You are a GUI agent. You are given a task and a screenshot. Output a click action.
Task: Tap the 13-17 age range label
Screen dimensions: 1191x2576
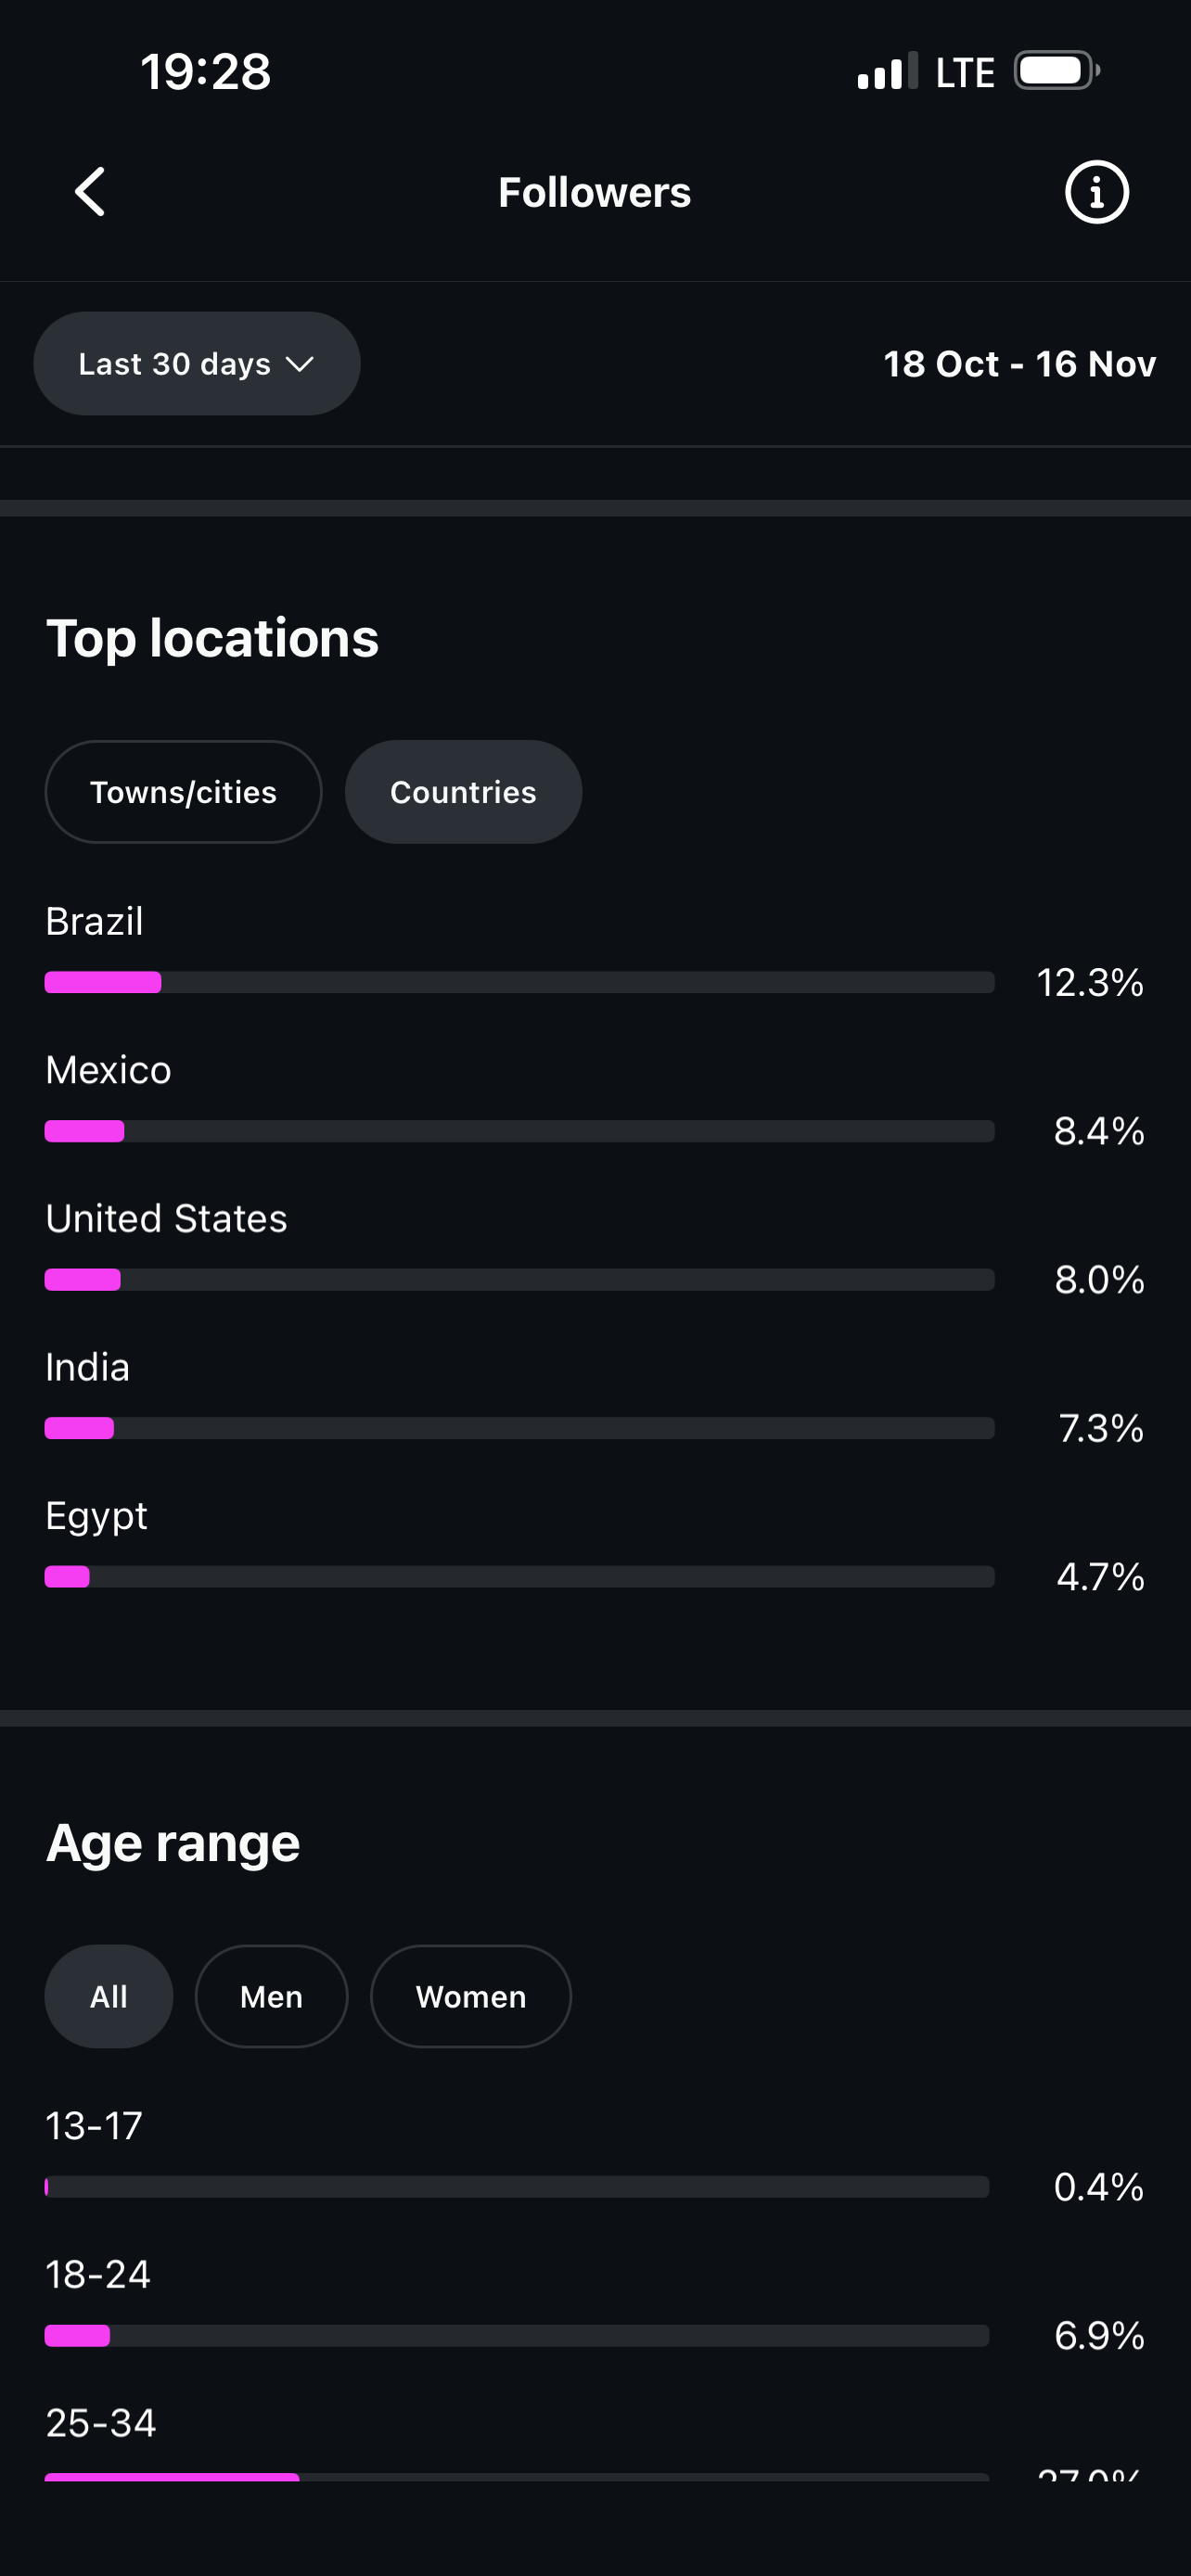[94, 2126]
